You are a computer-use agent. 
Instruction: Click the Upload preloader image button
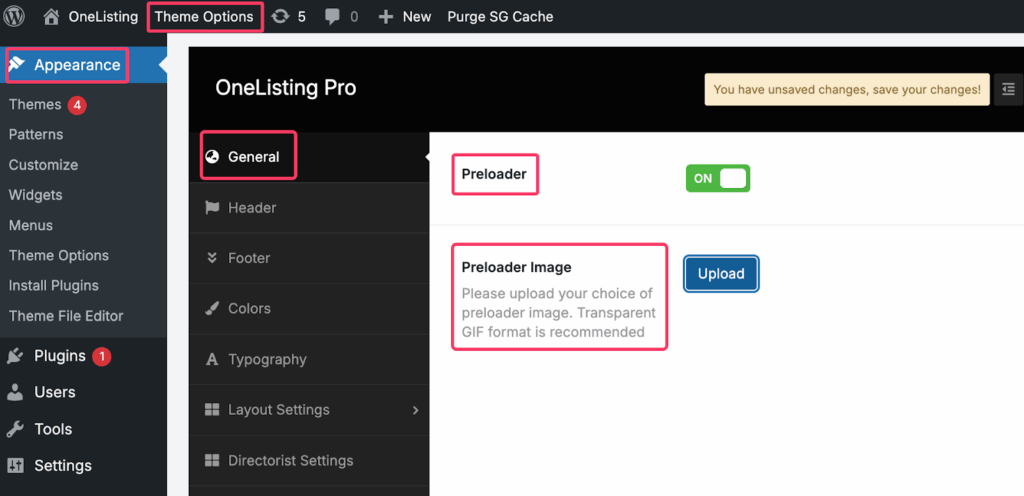[x=721, y=274]
